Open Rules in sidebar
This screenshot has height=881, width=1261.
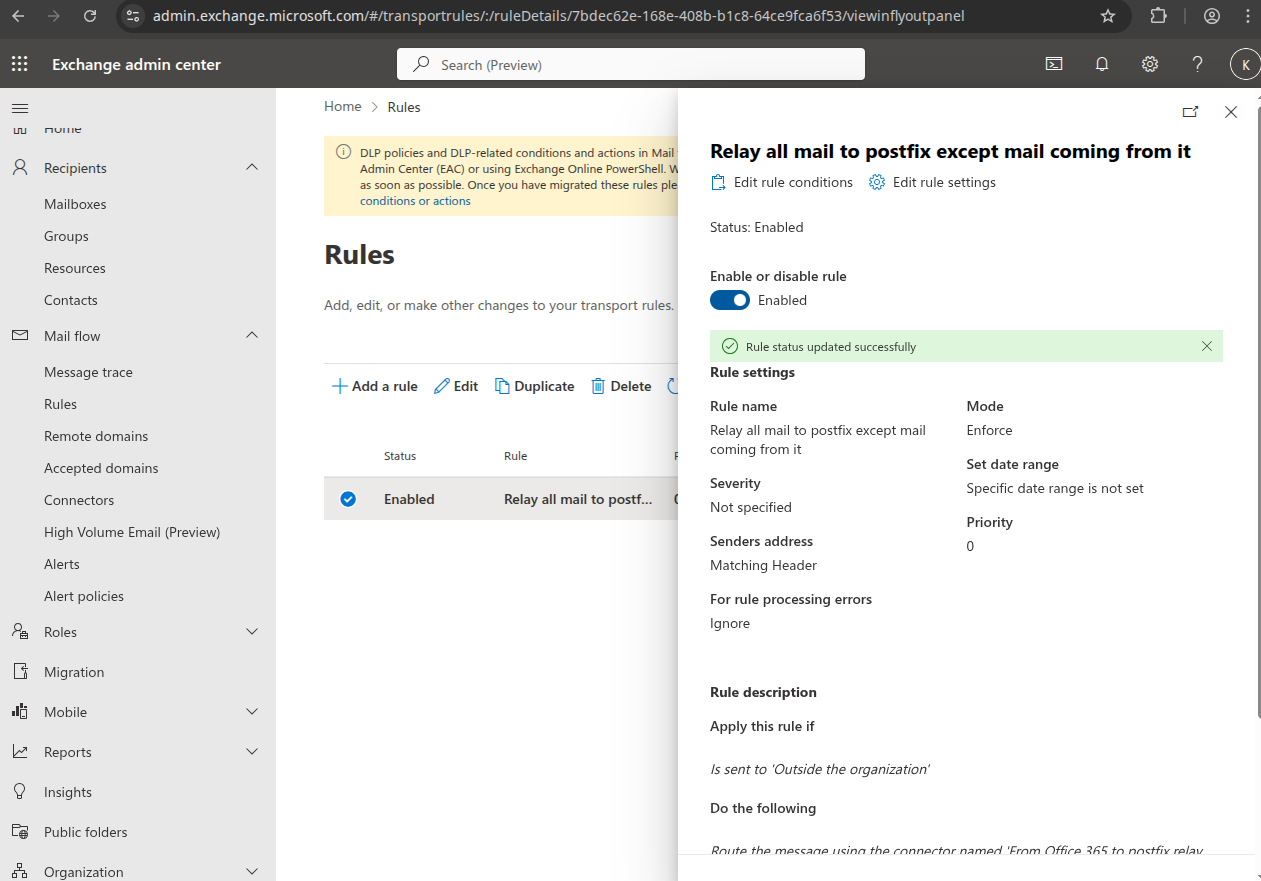coord(60,404)
